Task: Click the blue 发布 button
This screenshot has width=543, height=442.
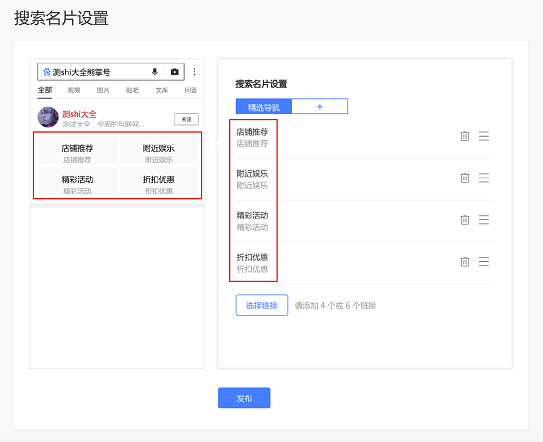Action: click(x=244, y=398)
